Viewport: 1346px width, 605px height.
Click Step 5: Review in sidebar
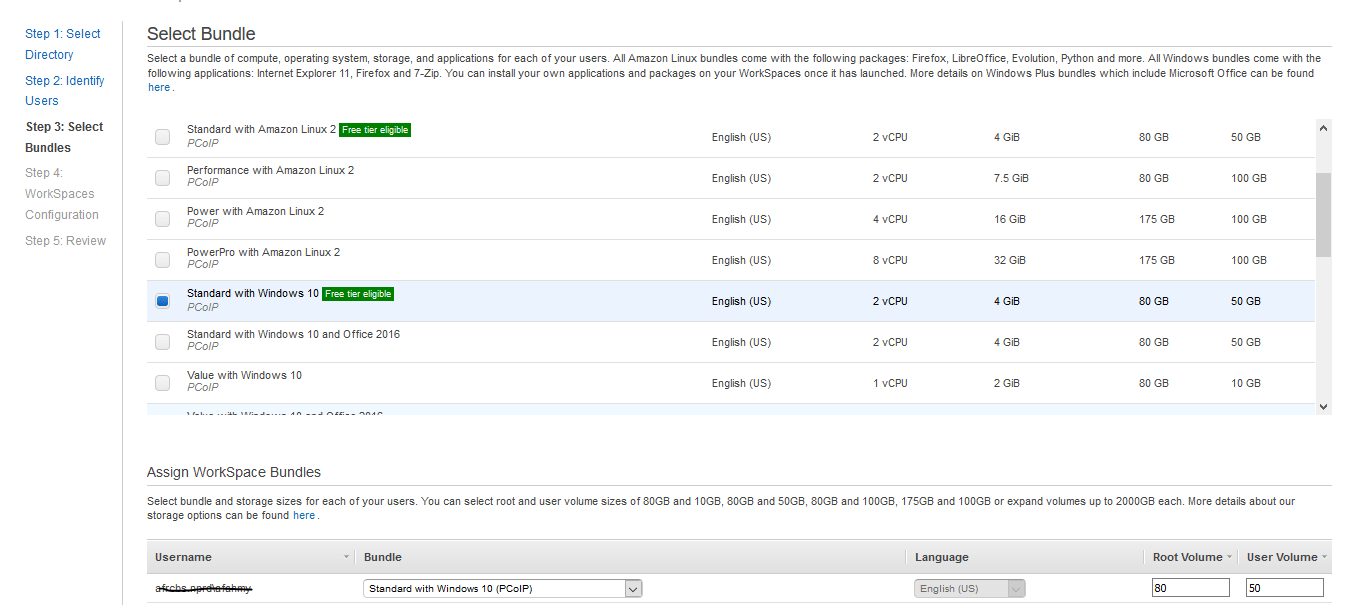(65, 241)
